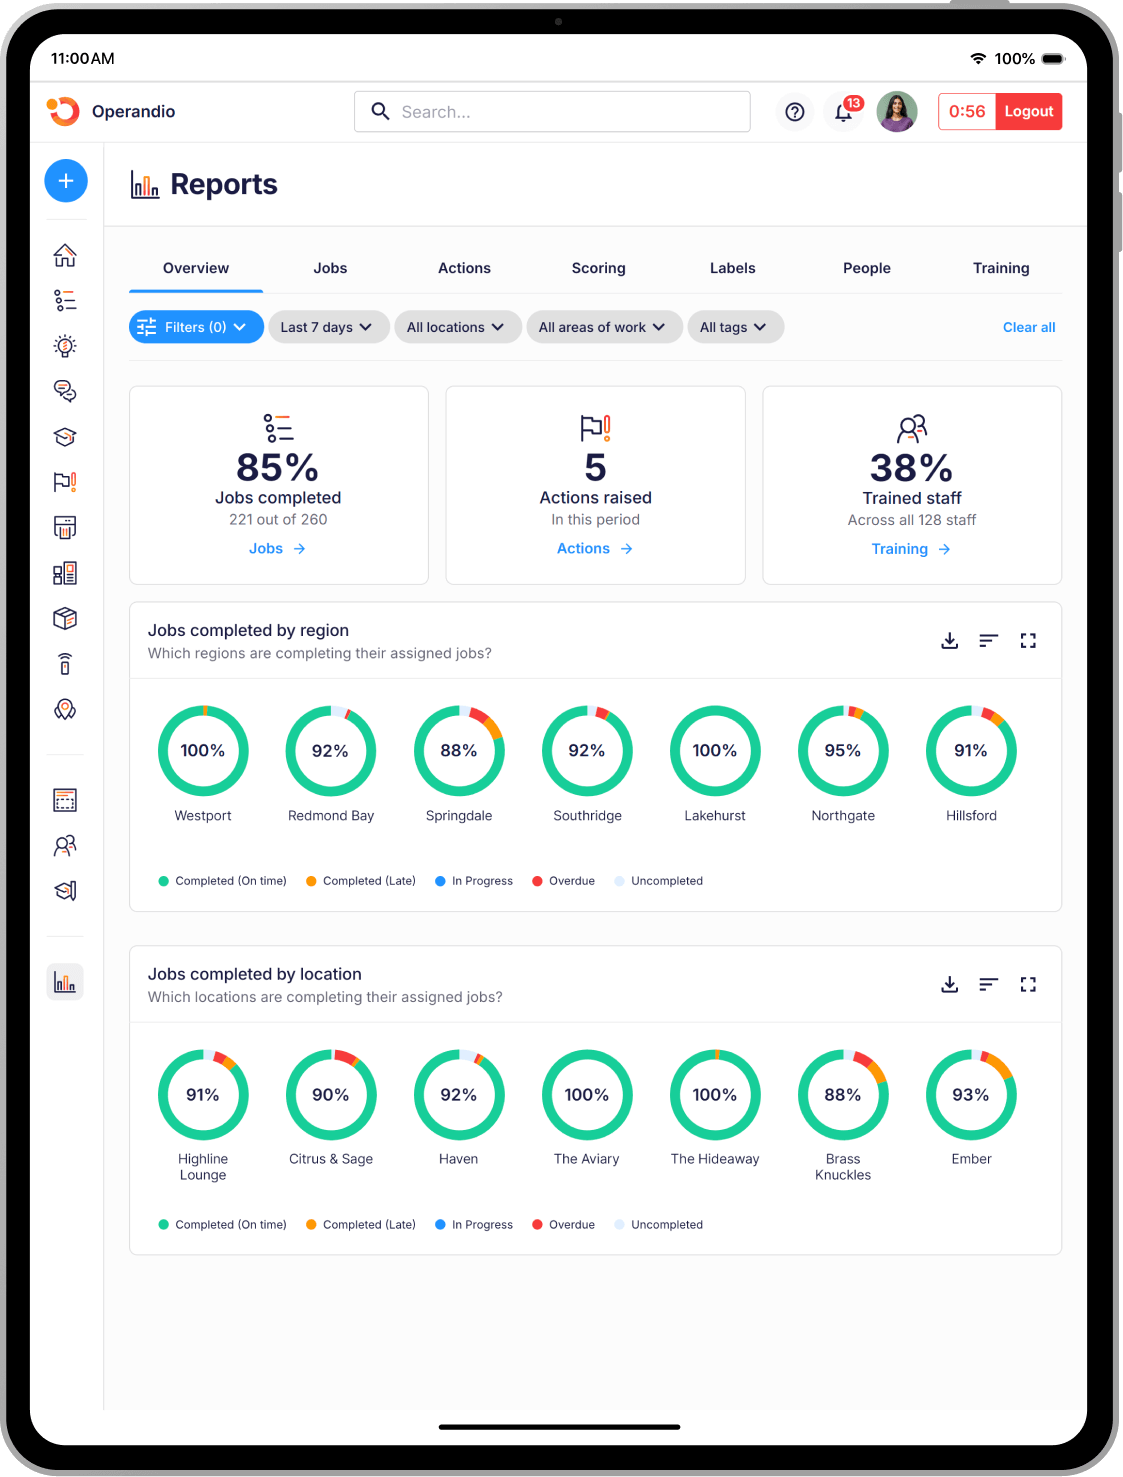This screenshot has width=1123, height=1477.
Task: Switch to the People tab
Action: coord(866,268)
